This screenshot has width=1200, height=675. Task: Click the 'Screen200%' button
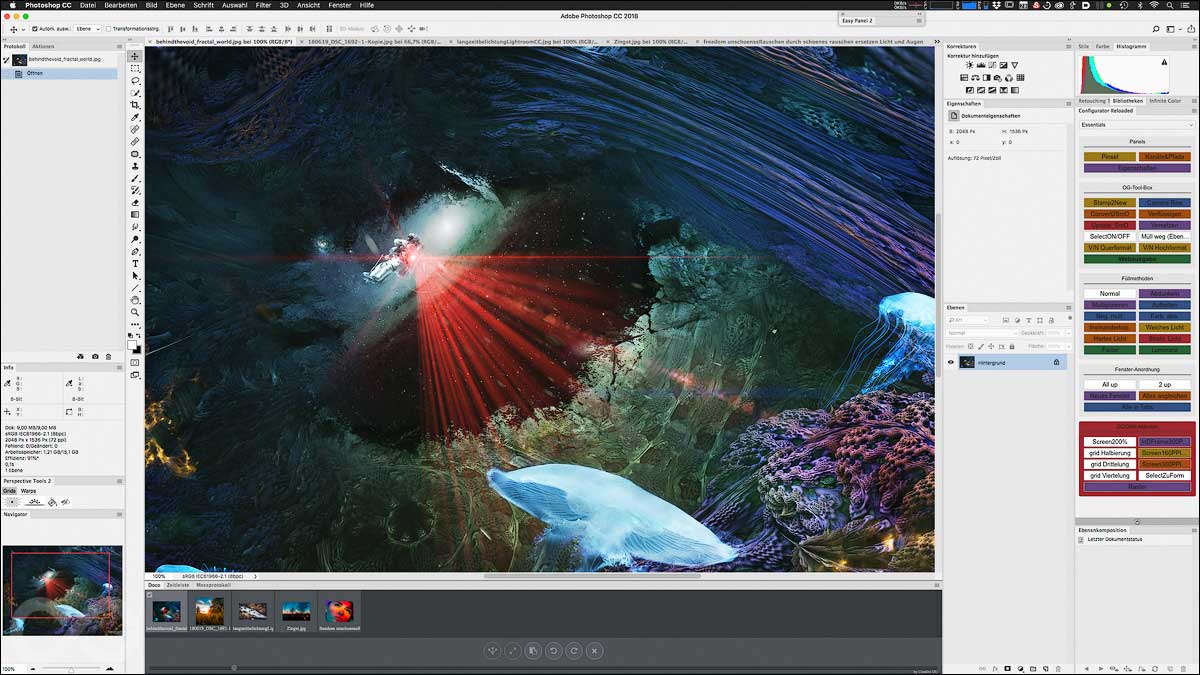coord(1109,441)
